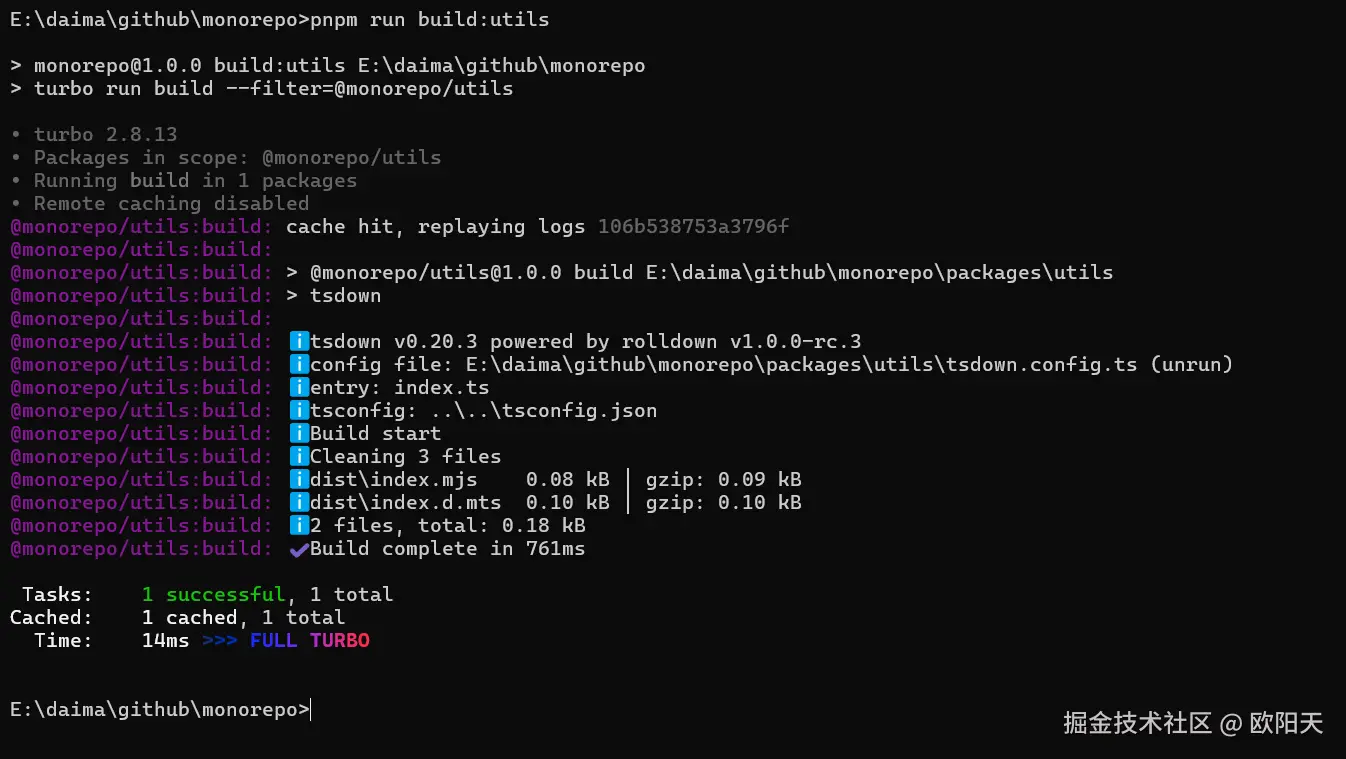
Task: Click info icon before config file path
Action: pyautogui.click(x=298, y=365)
